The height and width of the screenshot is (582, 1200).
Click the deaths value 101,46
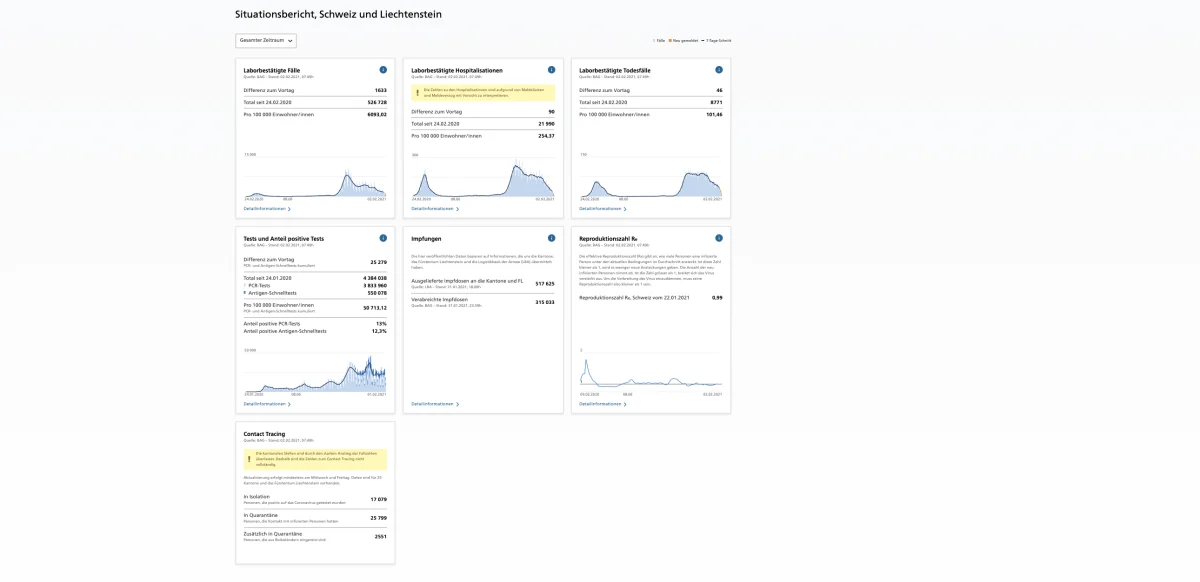point(714,114)
